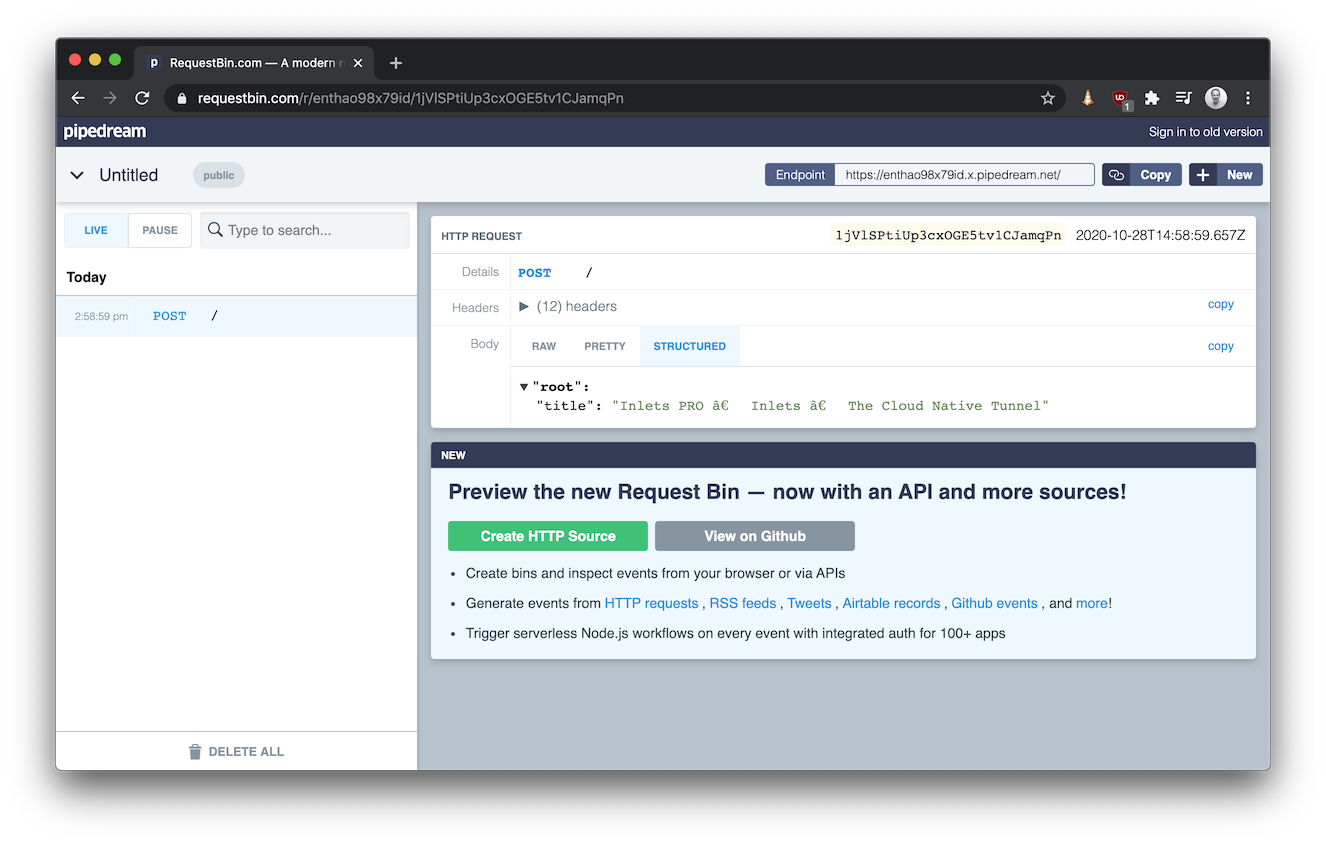This screenshot has width=1326, height=844.
Task: Open the media control icon in toolbar
Action: (x=1184, y=98)
